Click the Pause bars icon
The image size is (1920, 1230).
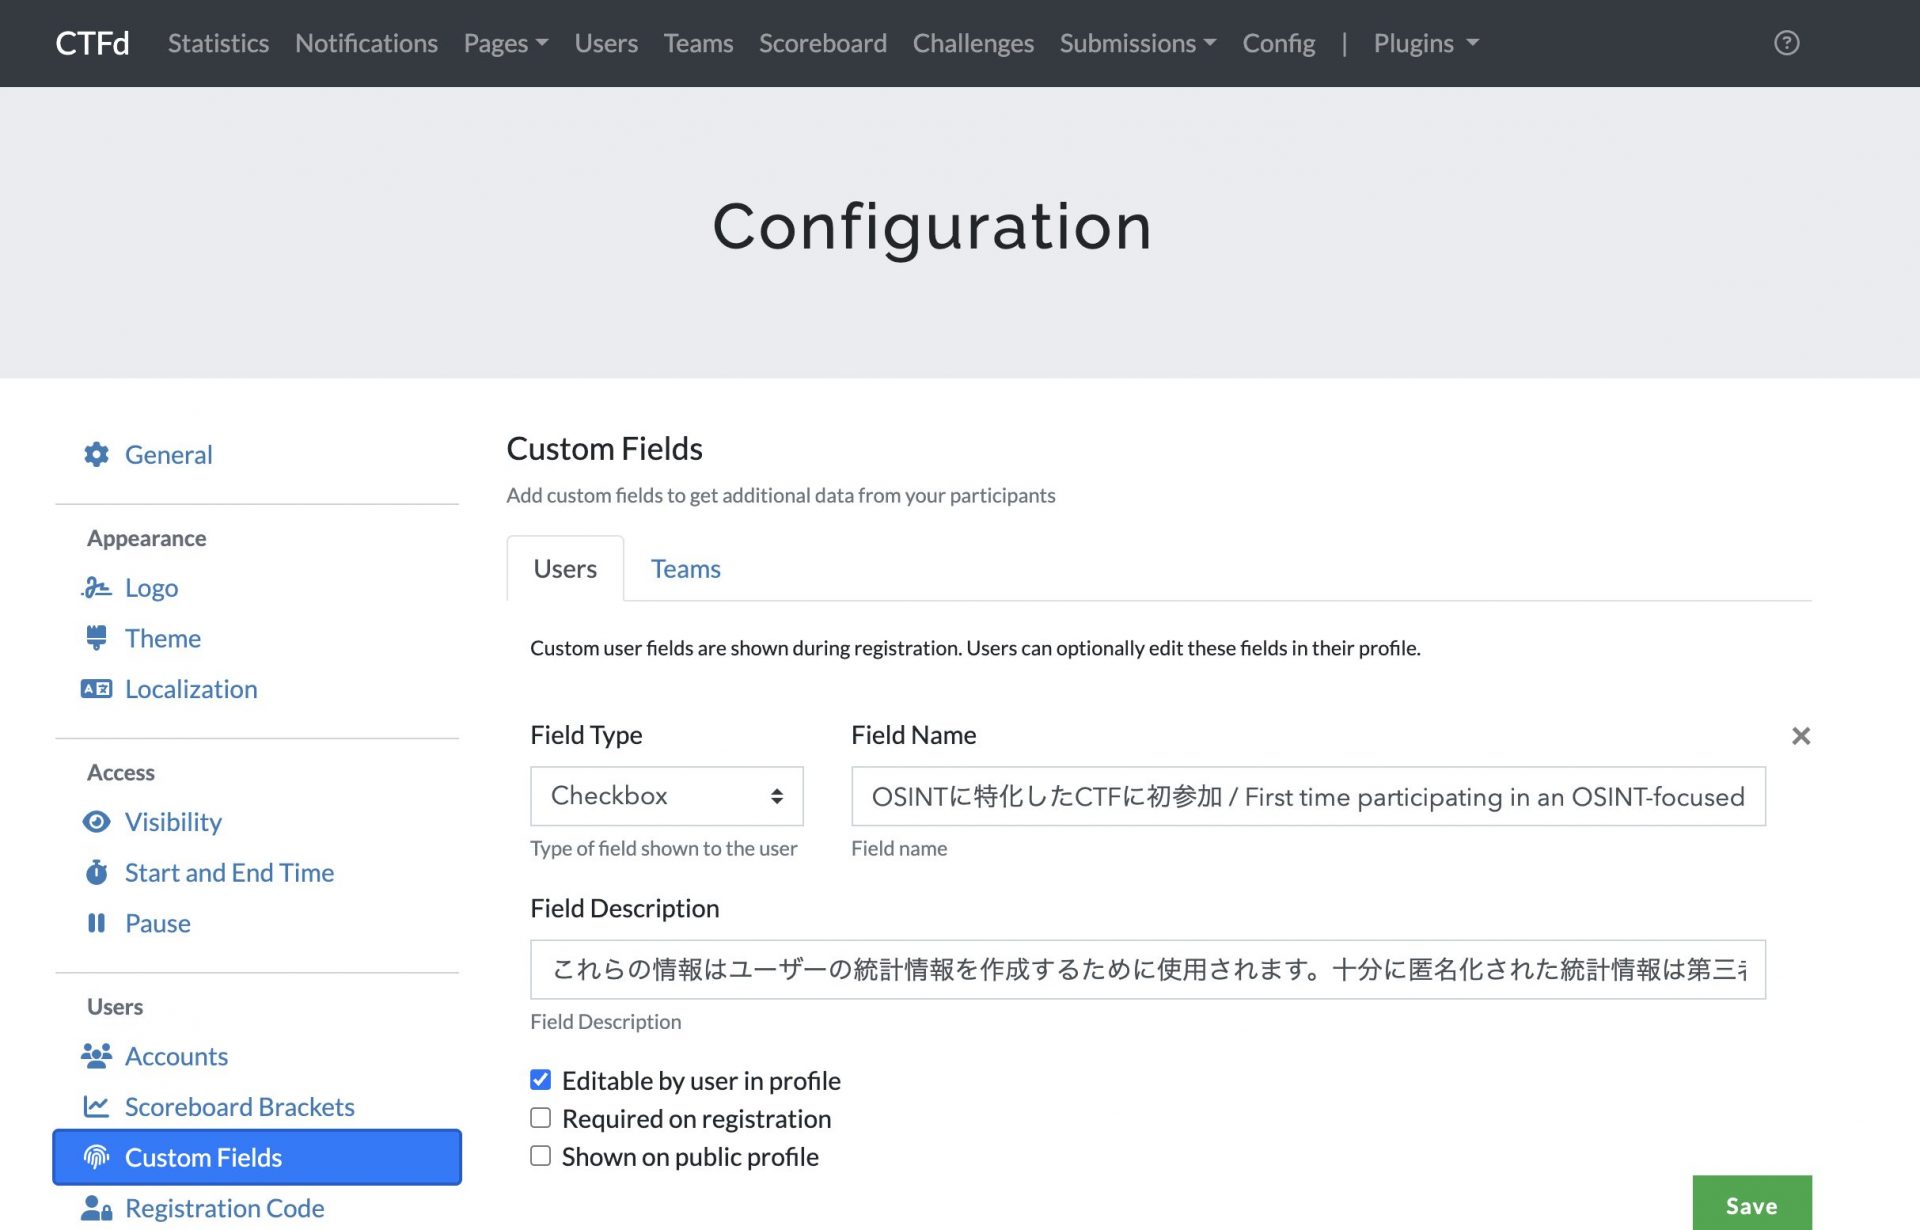click(x=96, y=923)
